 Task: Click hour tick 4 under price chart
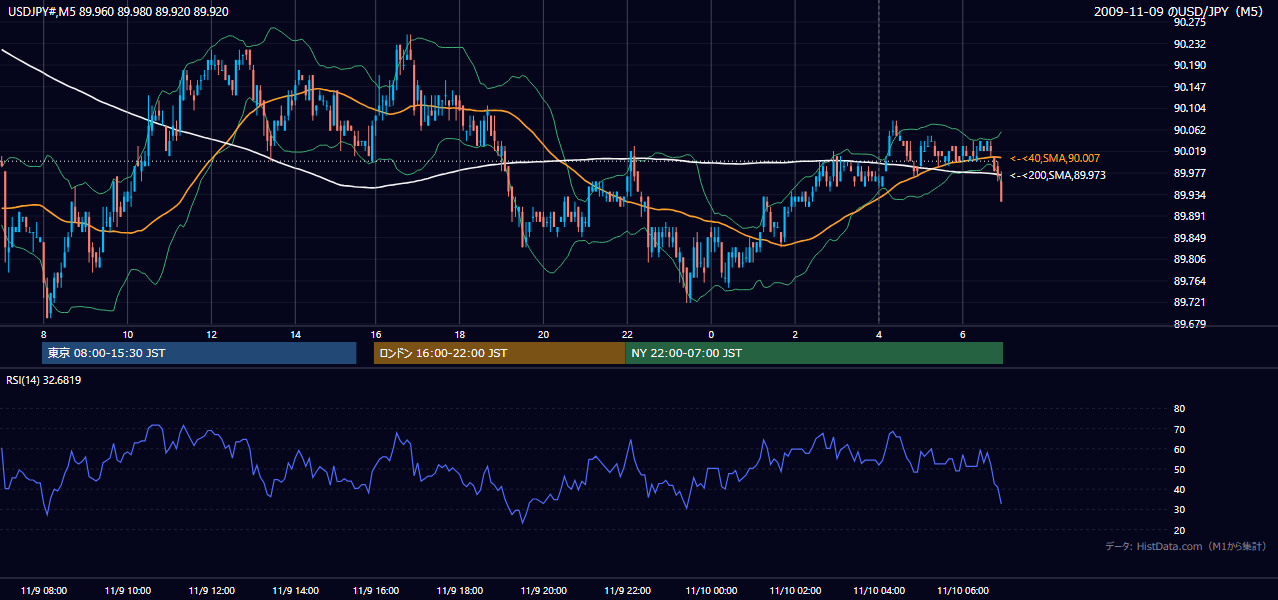pos(878,333)
